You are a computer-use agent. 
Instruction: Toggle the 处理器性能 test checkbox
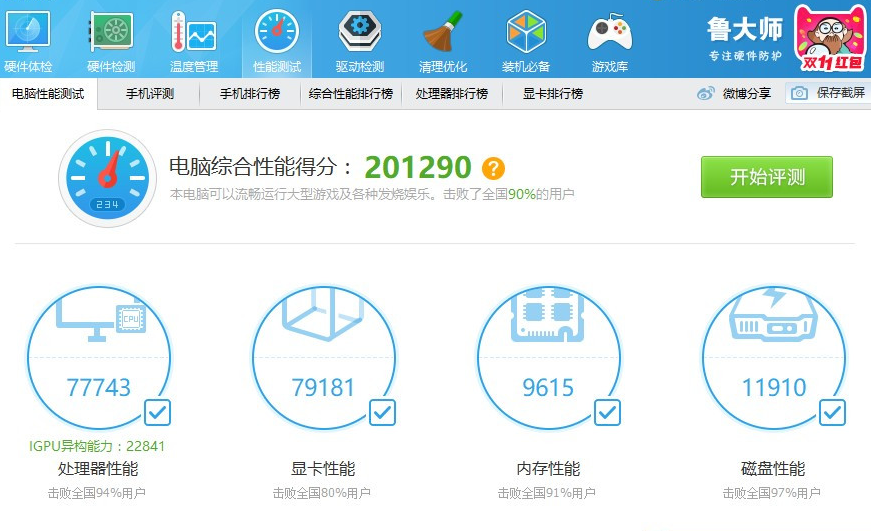pyautogui.click(x=158, y=413)
